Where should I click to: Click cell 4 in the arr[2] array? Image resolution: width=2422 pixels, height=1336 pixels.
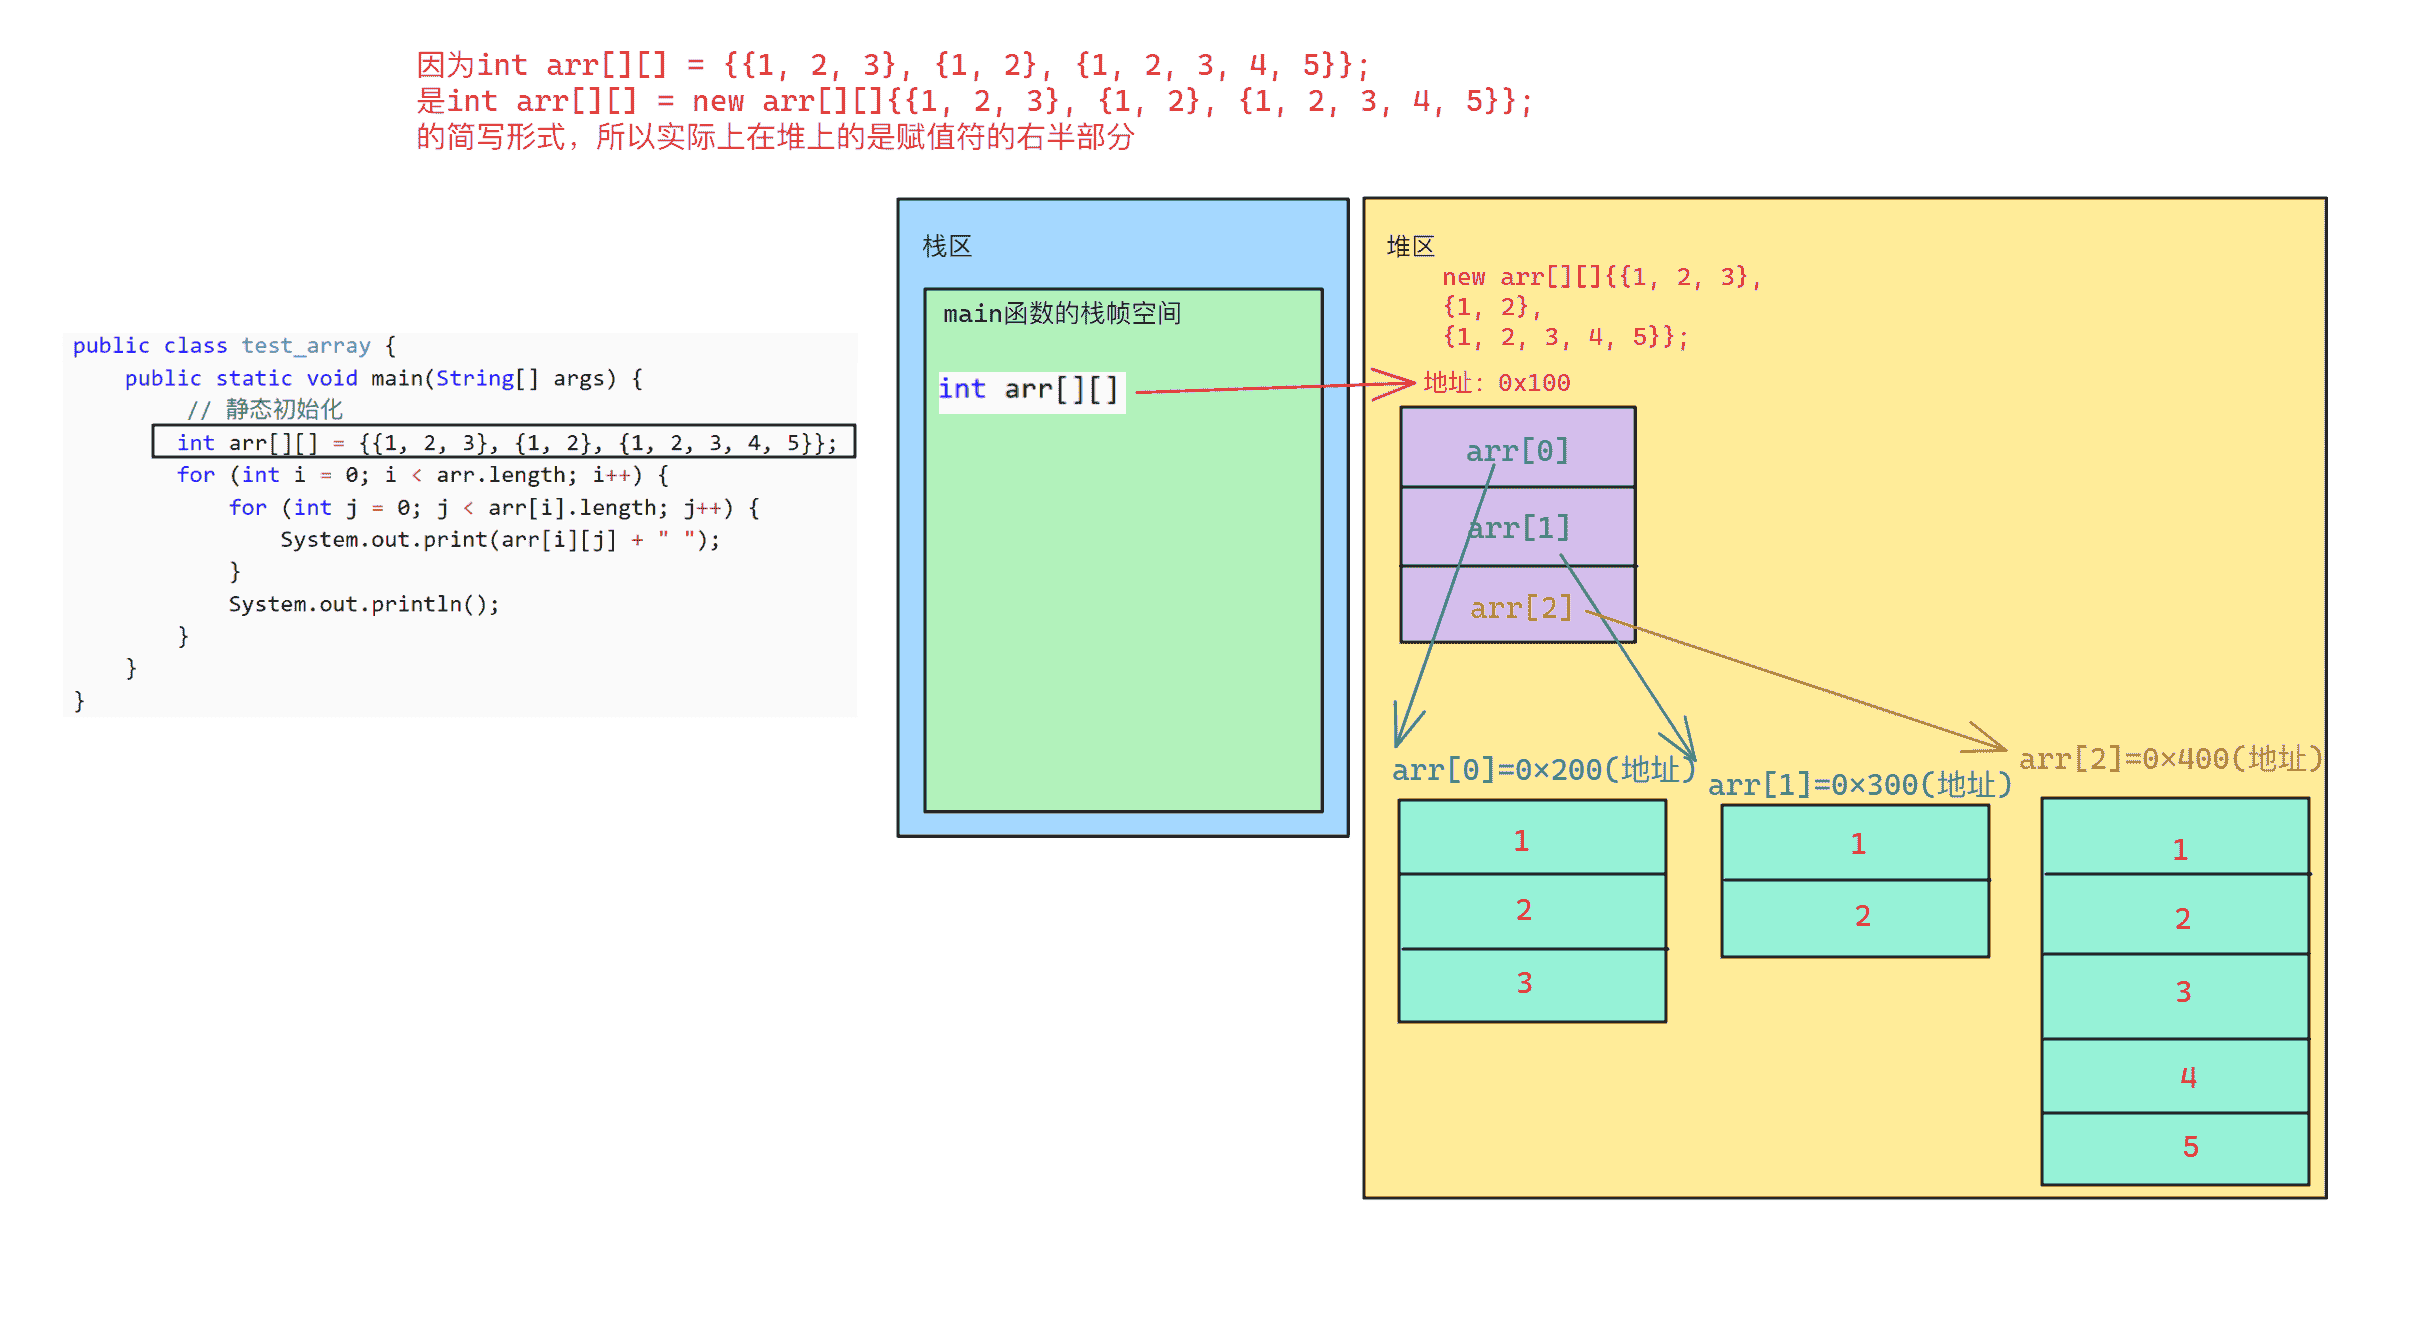pyautogui.click(x=2175, y=1076)
